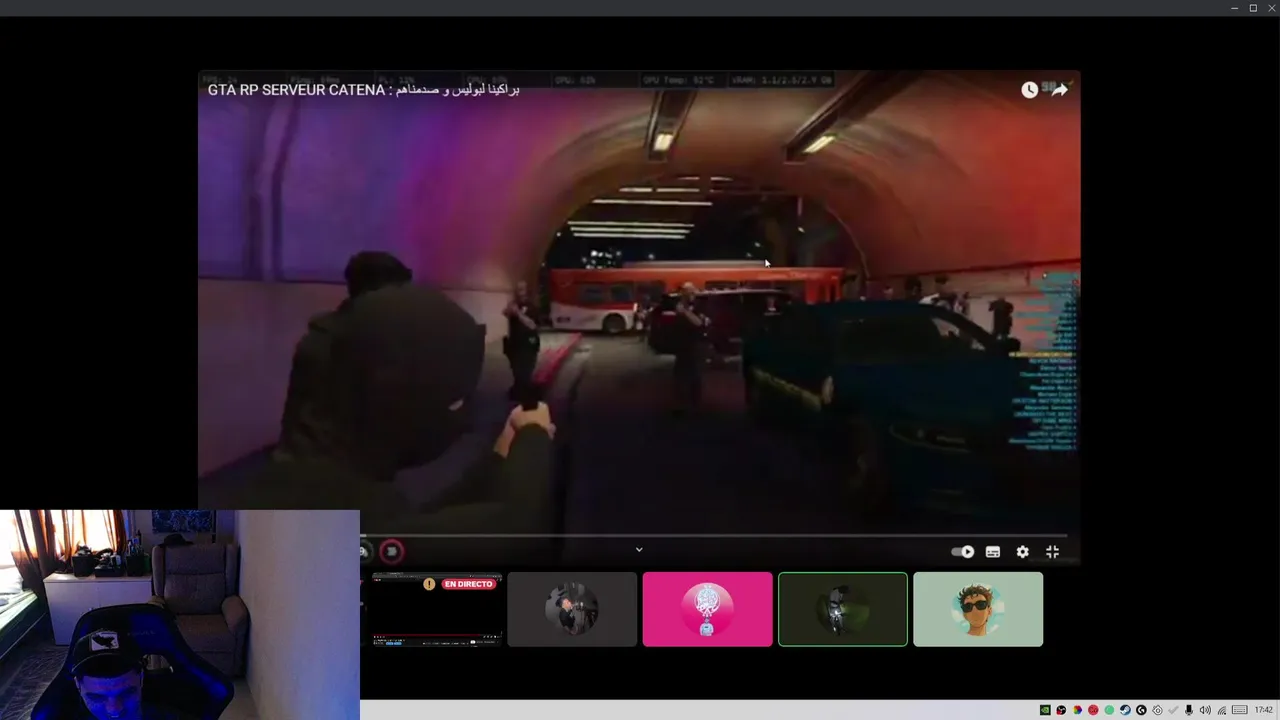The width and height of the screenshot is (1280, 720).
Task: Open the Logitech G tray icon
Action: [x=1141, y=710]
